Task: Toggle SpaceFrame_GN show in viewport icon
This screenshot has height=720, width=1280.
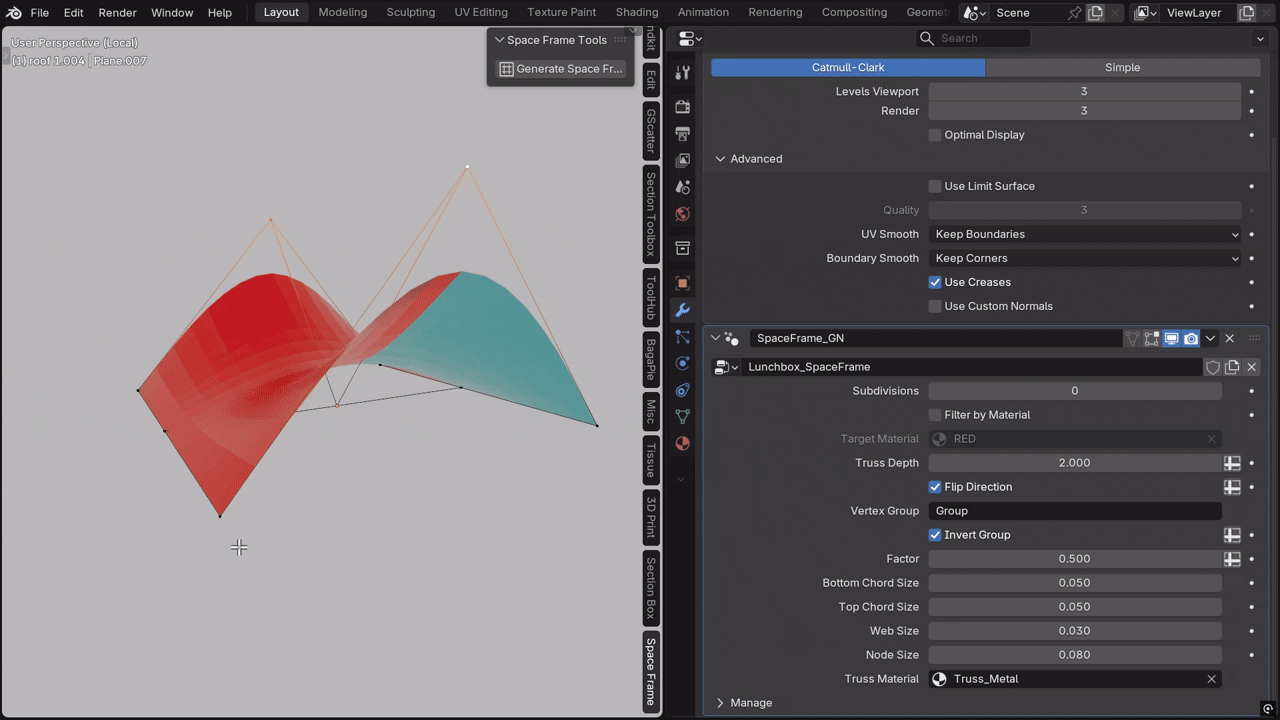Action: (x=1171, y=338)
